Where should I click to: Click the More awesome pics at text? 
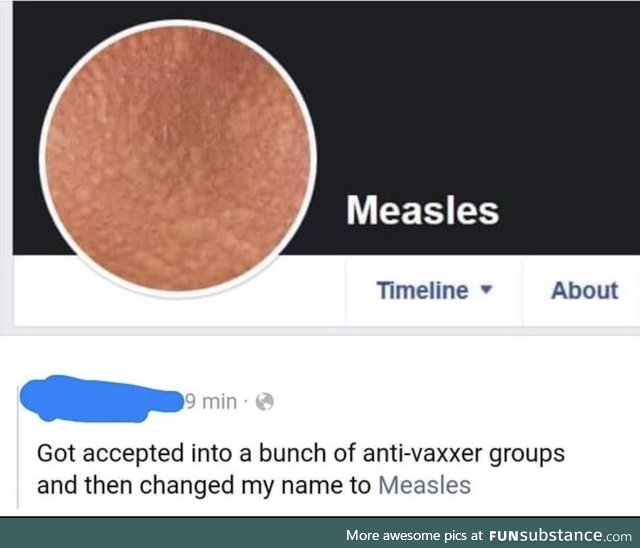(415, 535)
